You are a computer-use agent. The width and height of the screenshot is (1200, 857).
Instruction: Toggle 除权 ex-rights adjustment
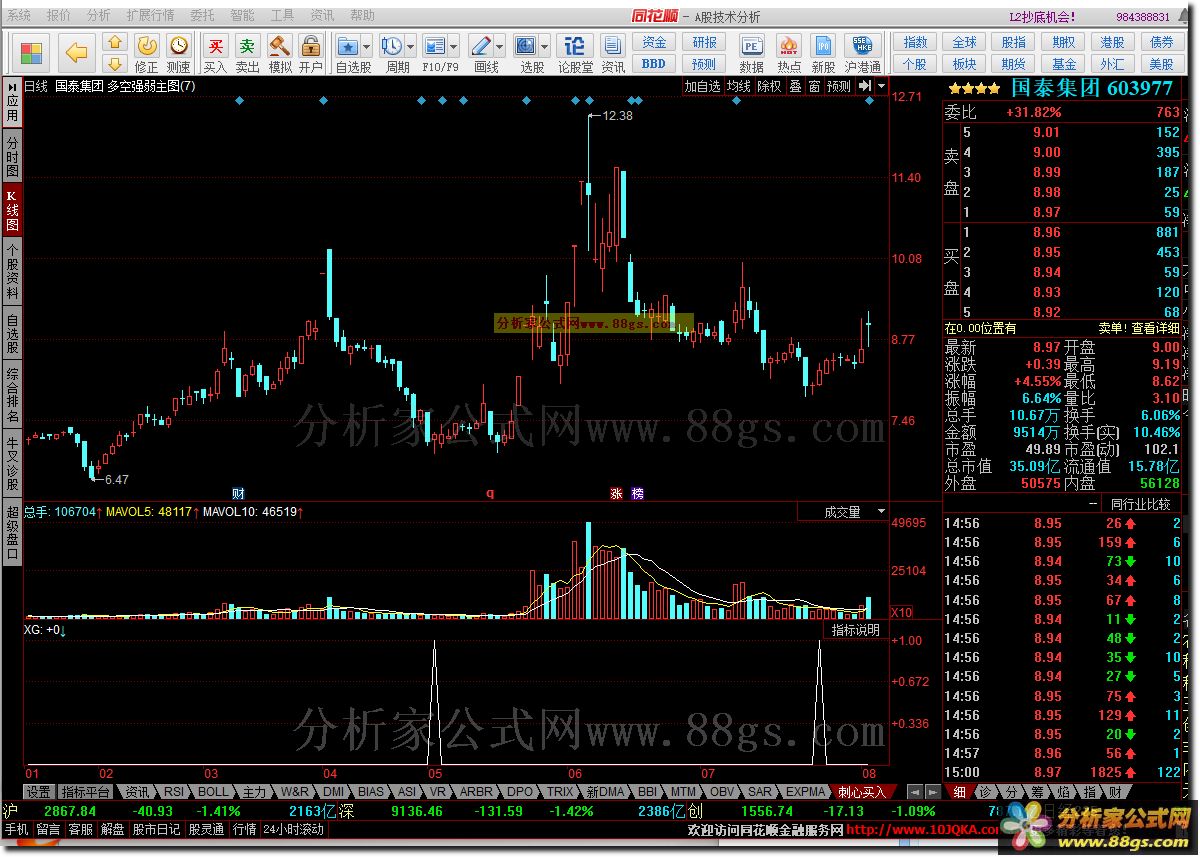pos(769,87)
